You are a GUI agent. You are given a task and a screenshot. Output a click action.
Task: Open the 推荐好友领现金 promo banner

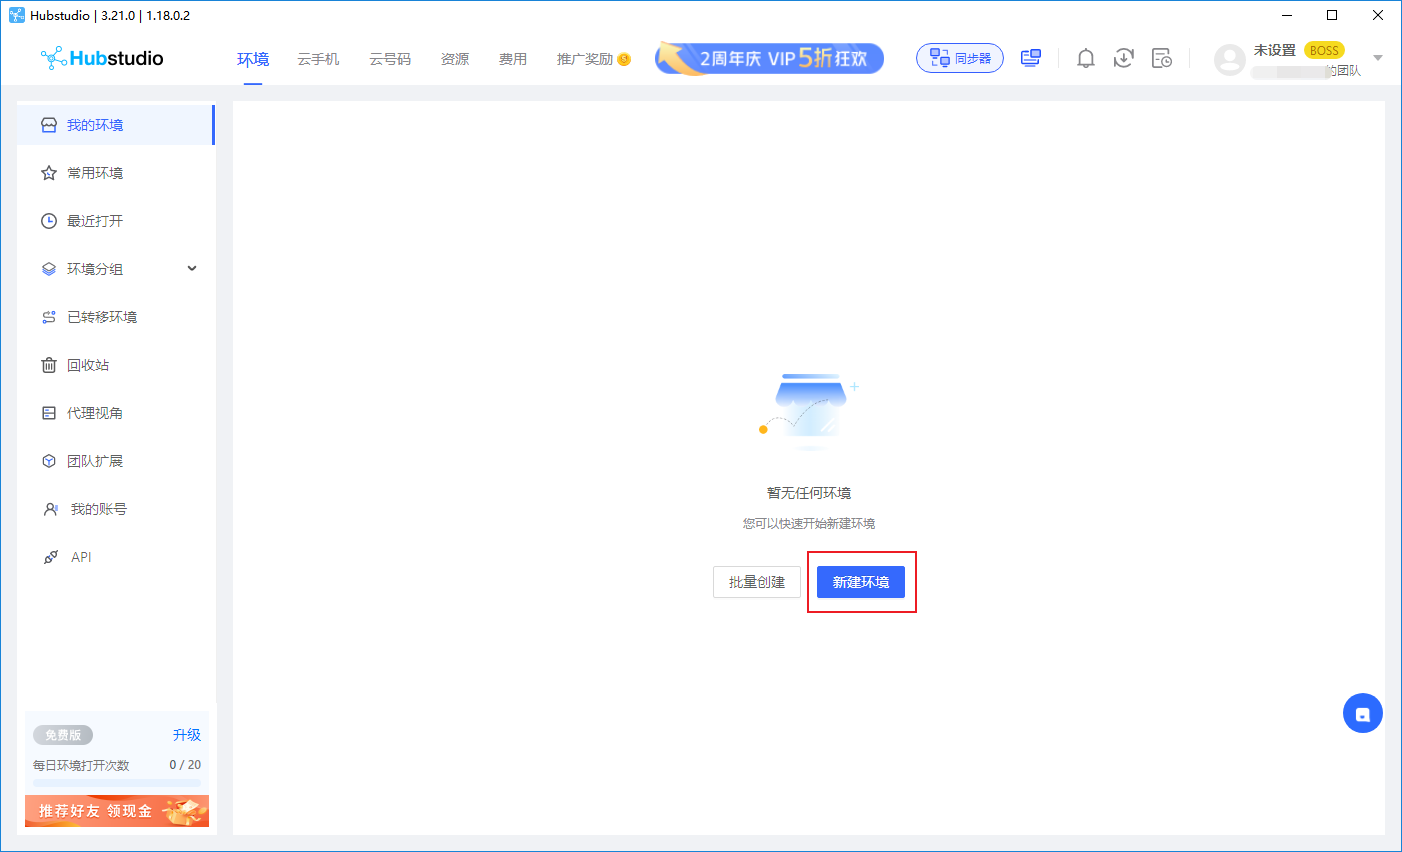coord(117,811)
